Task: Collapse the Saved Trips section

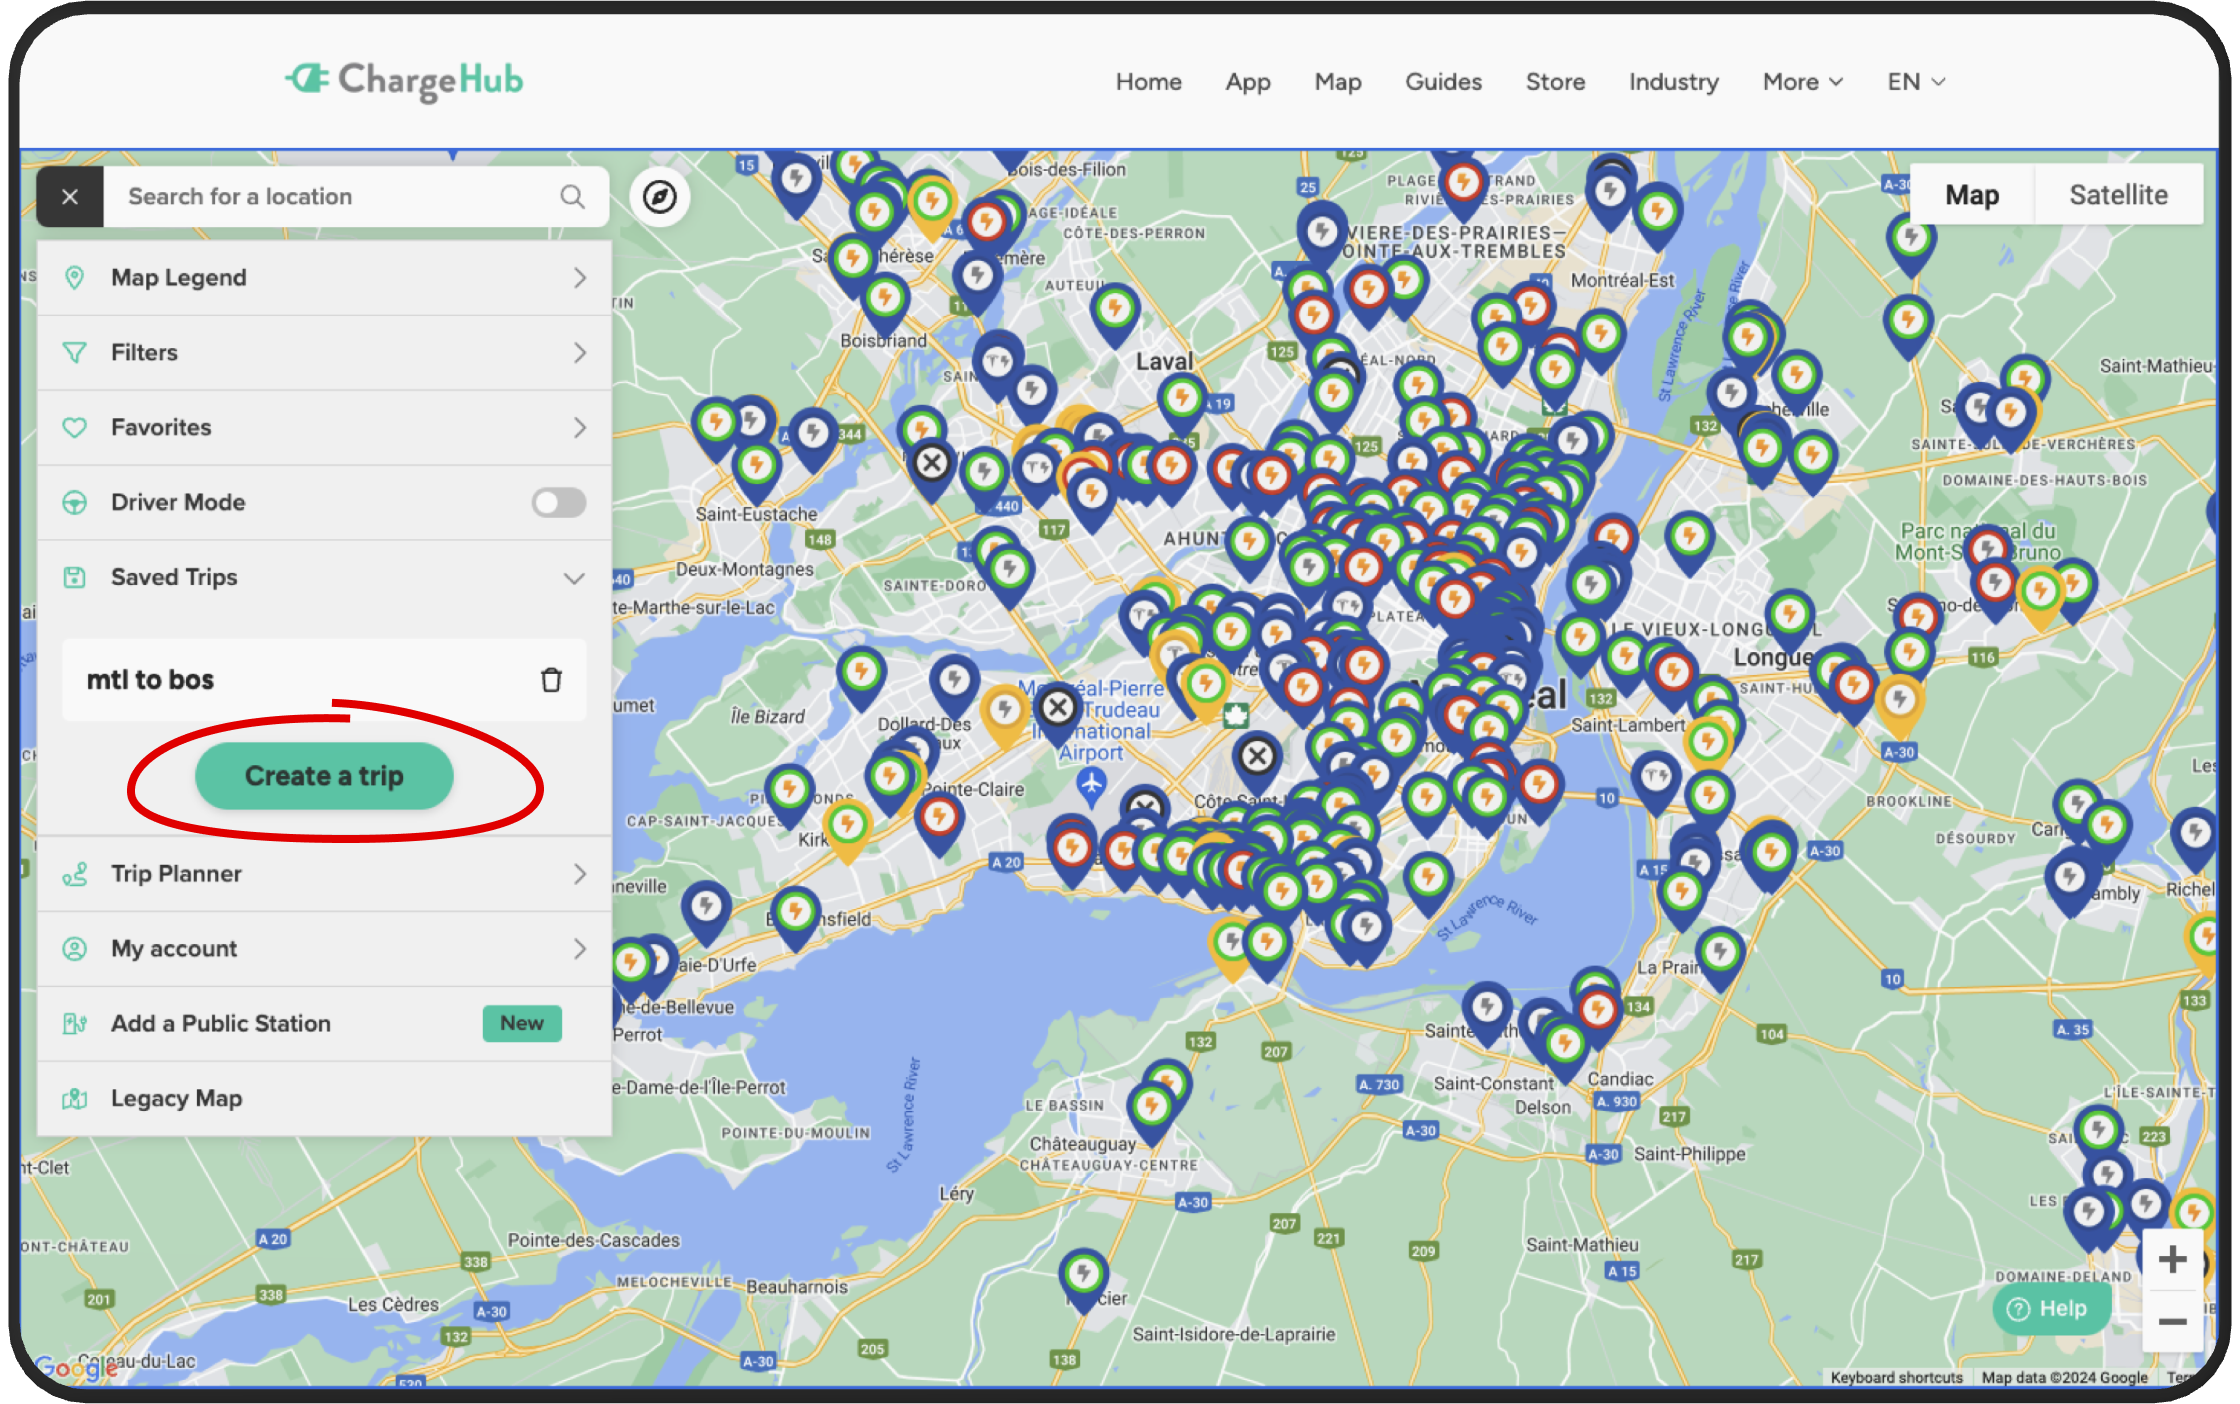Action: click(x=573, y=578)
